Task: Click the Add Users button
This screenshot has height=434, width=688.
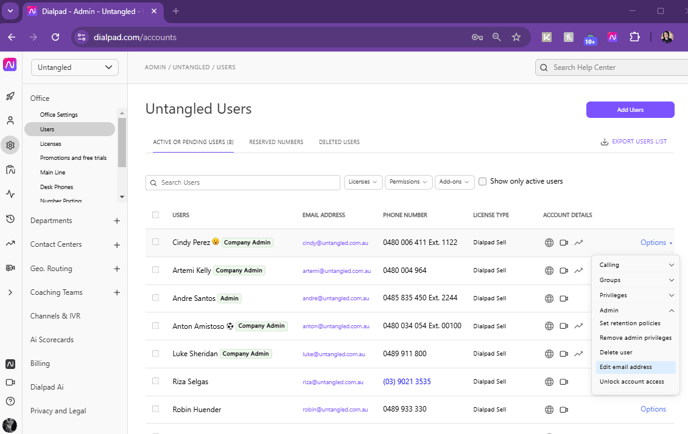Action: [630, 110]
